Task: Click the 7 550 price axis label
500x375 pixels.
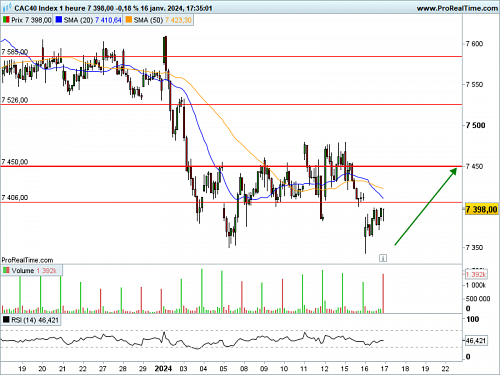Action: pos(474,85)
